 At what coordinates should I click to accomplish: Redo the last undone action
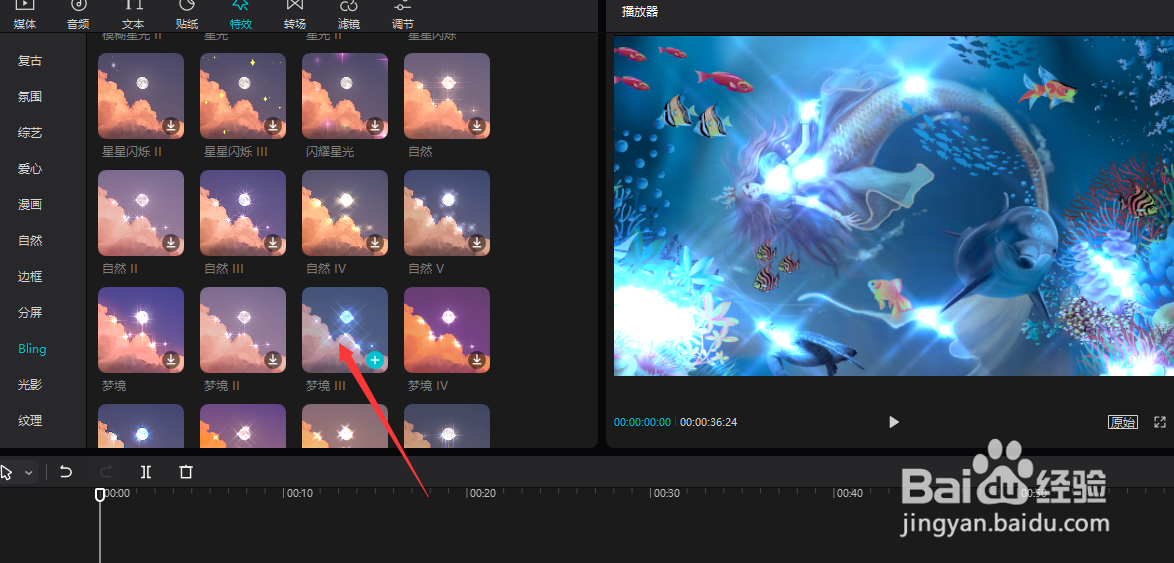click(106, 472)
